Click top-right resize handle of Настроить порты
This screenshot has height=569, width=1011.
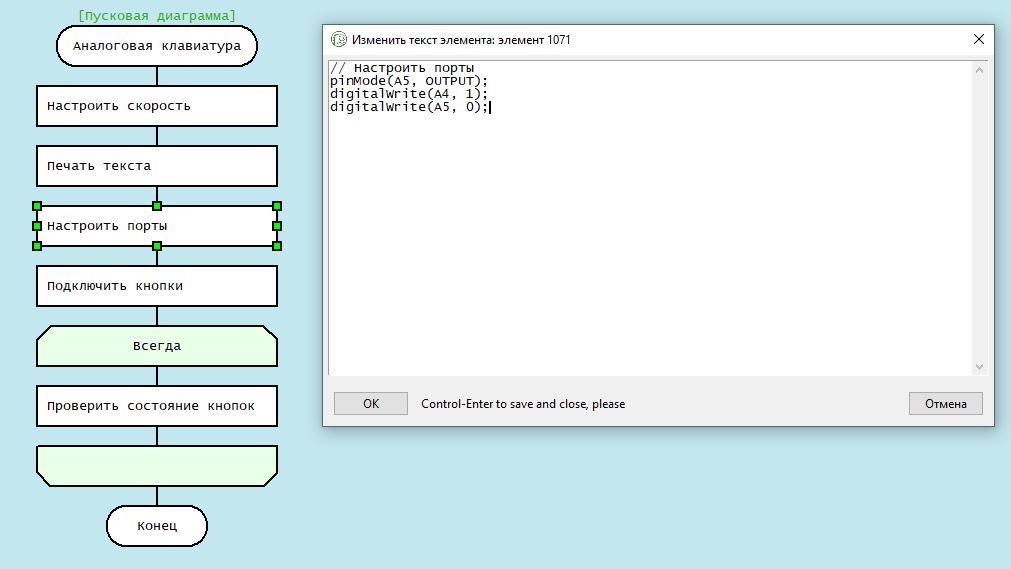click(x=277, y=206)
